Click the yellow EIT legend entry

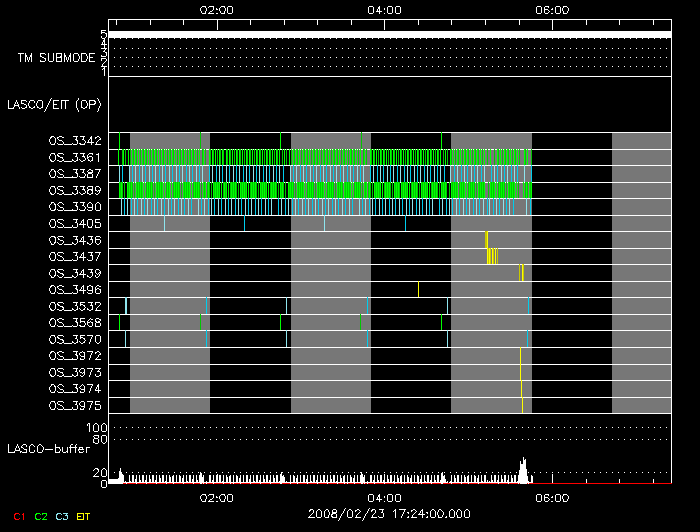83,517
